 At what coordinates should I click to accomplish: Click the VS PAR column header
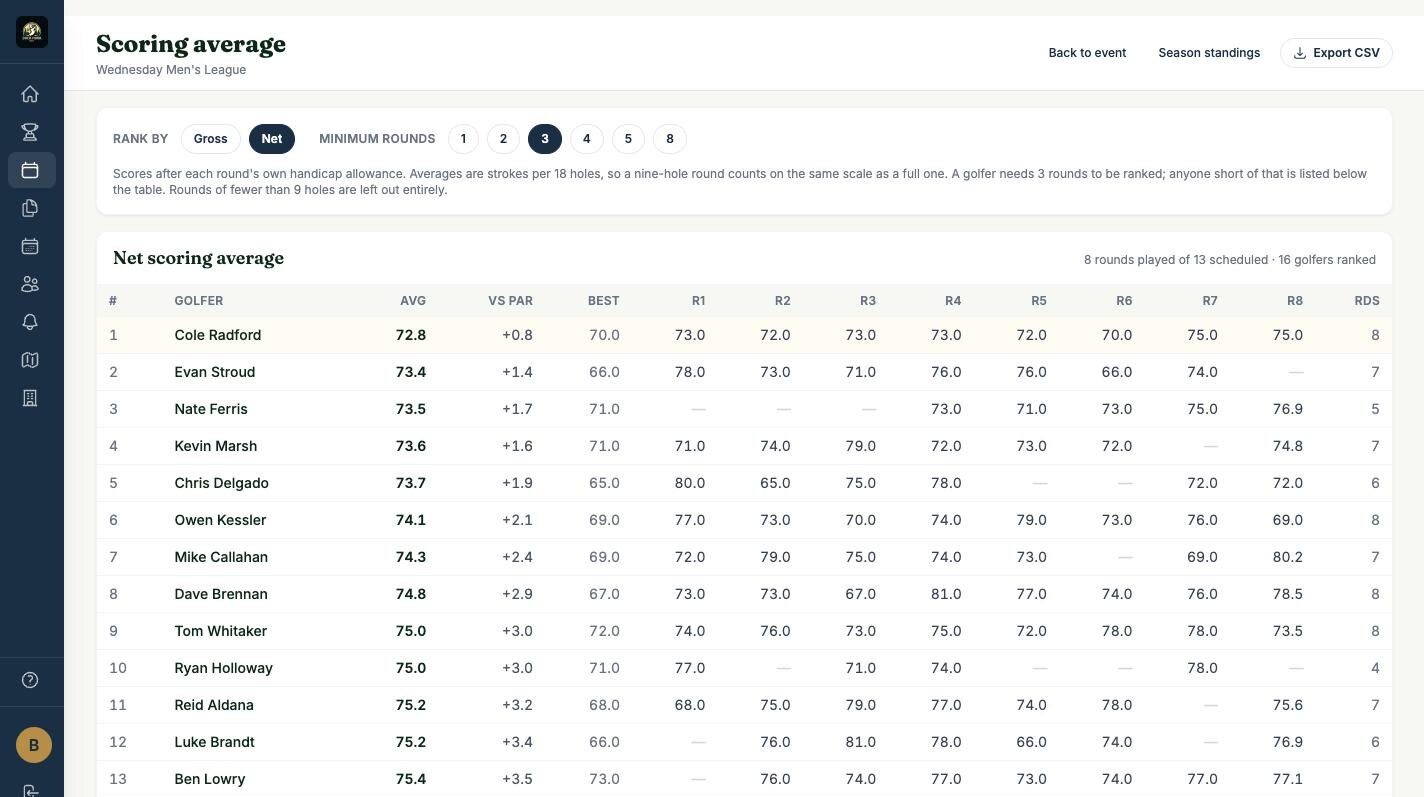510,301
